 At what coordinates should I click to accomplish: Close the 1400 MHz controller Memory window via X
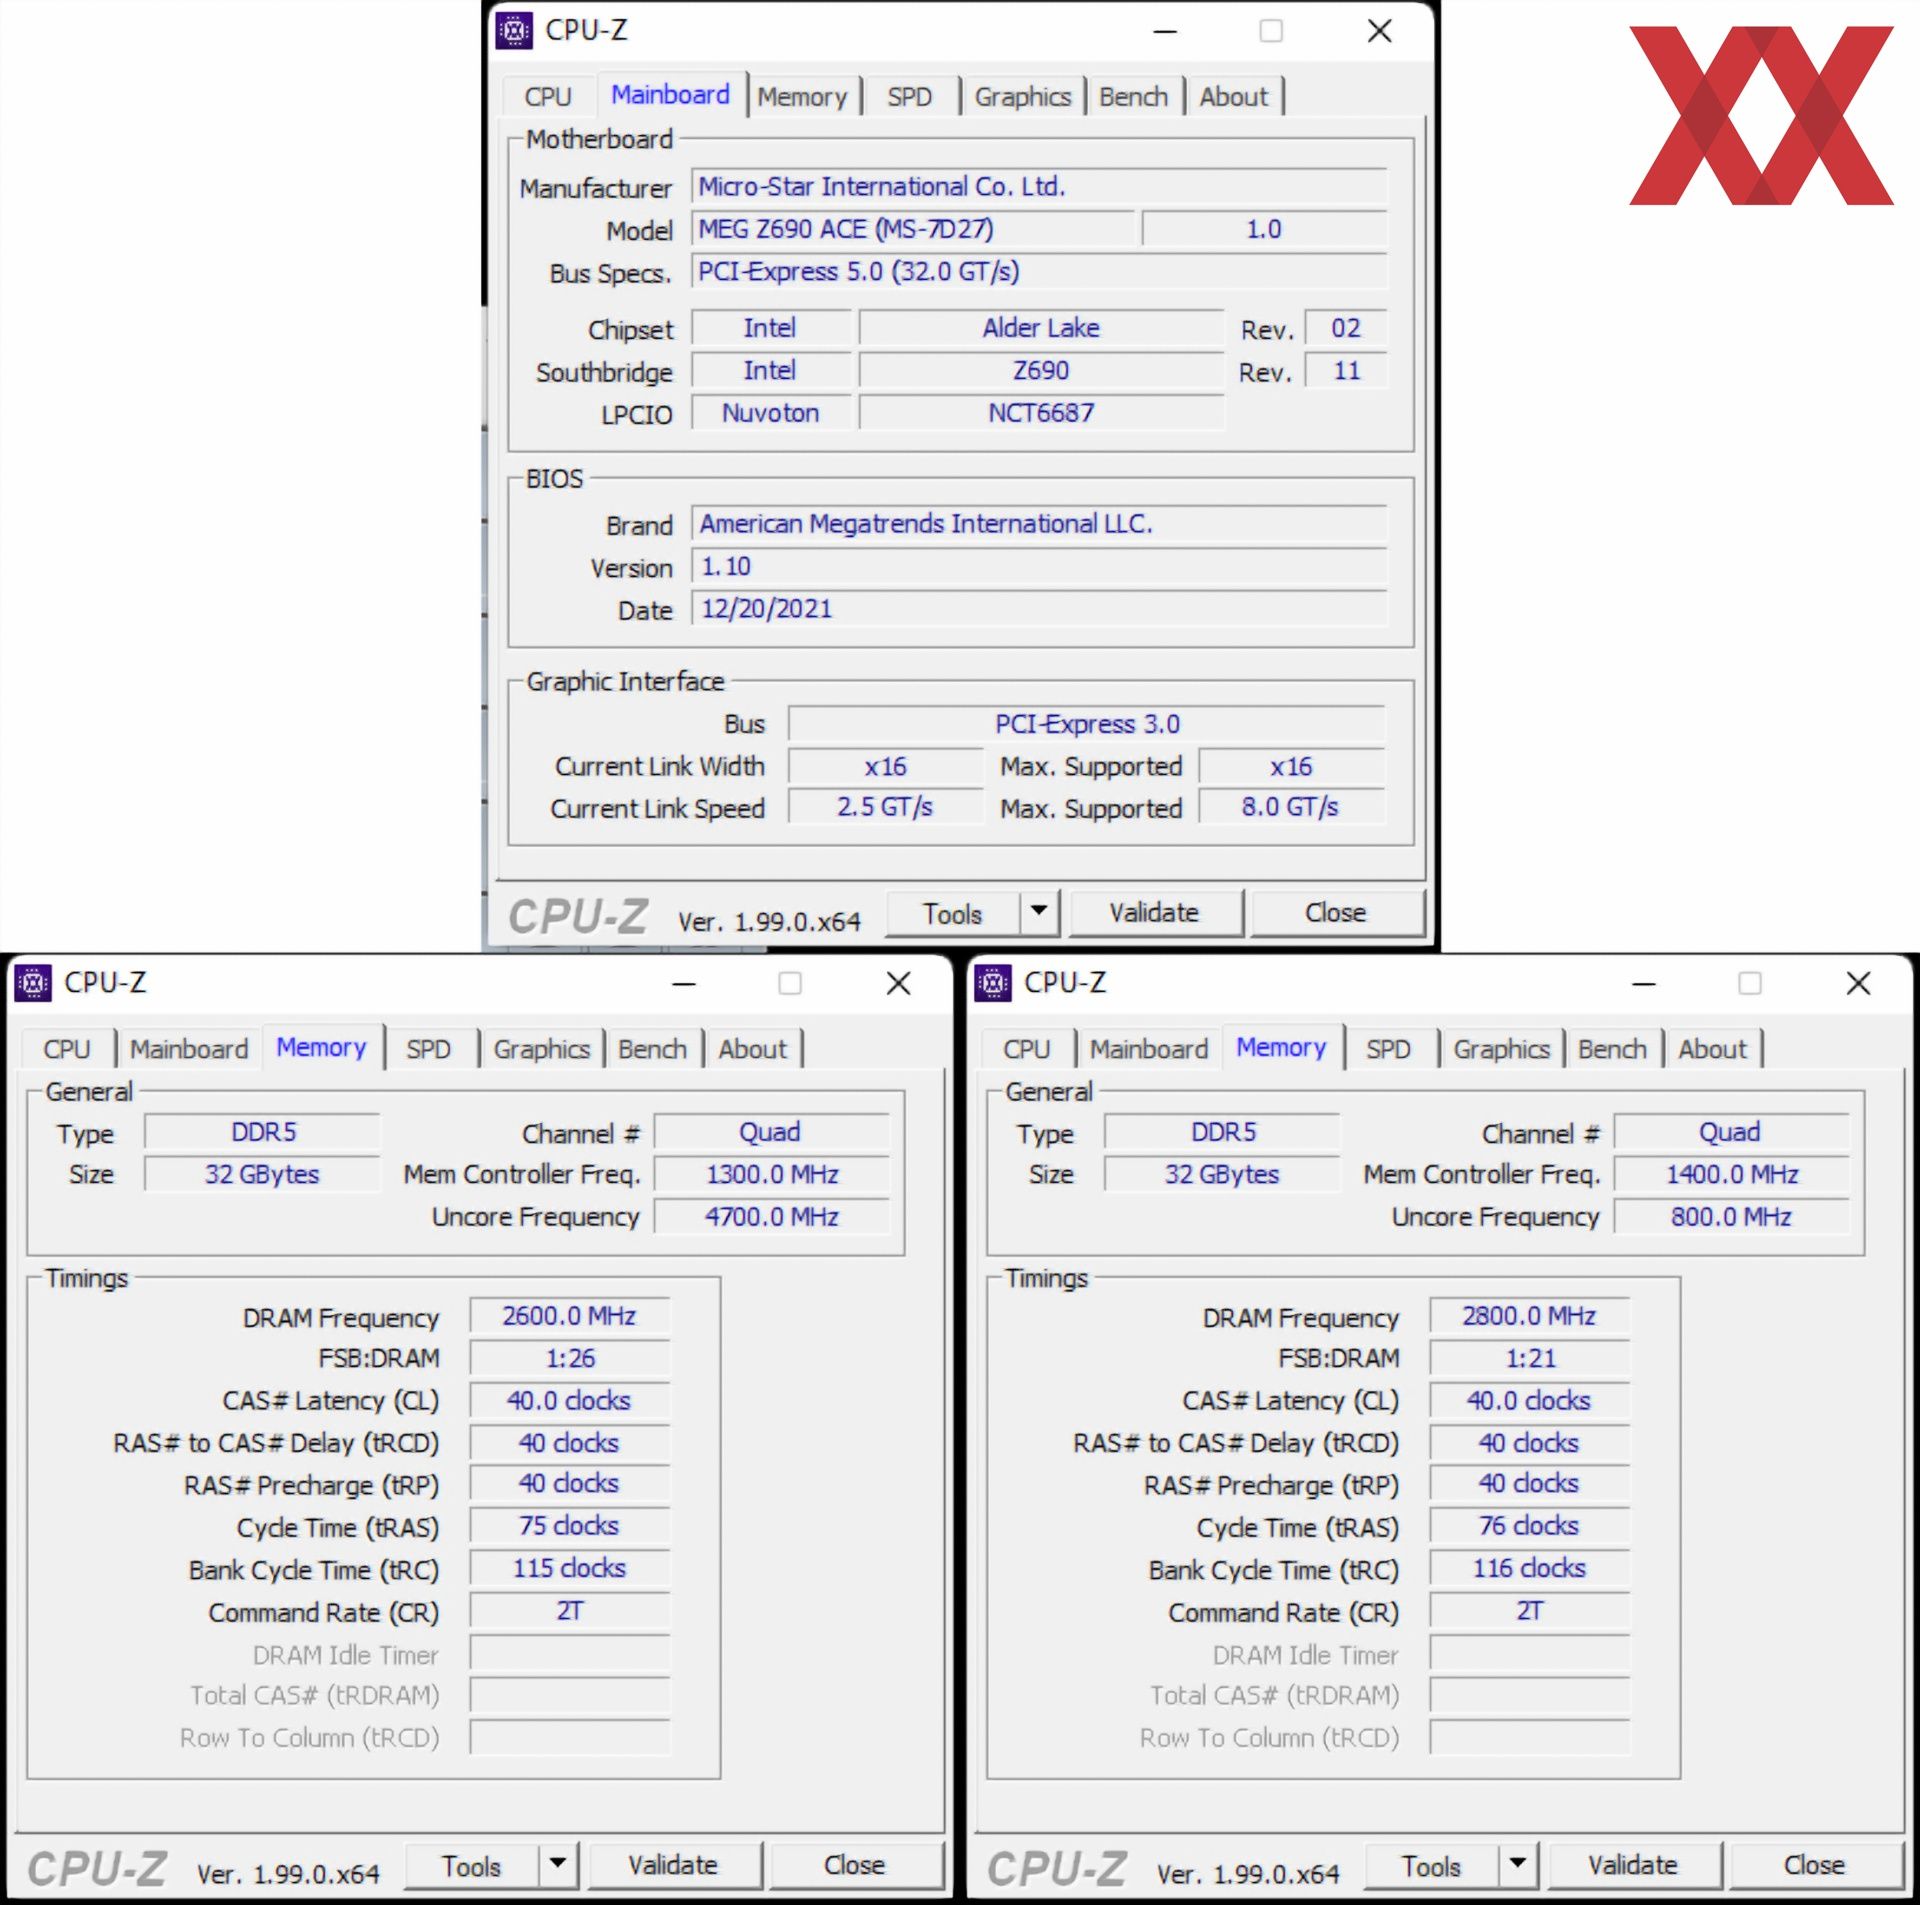tap(1859, 983)
